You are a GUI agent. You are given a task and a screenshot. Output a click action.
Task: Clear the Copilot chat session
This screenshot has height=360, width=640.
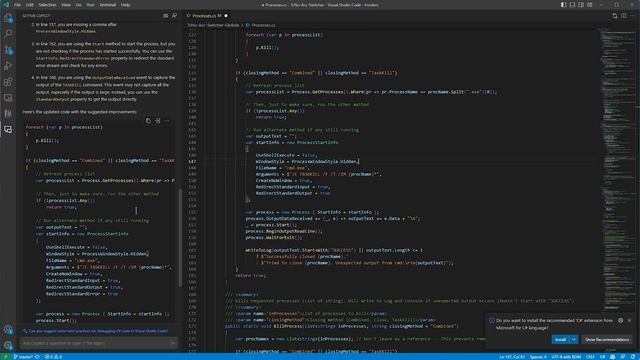166,16
